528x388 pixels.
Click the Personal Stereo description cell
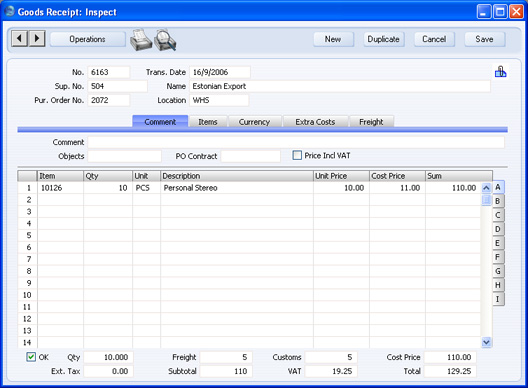pyautogui.click(x=237, y=188)
